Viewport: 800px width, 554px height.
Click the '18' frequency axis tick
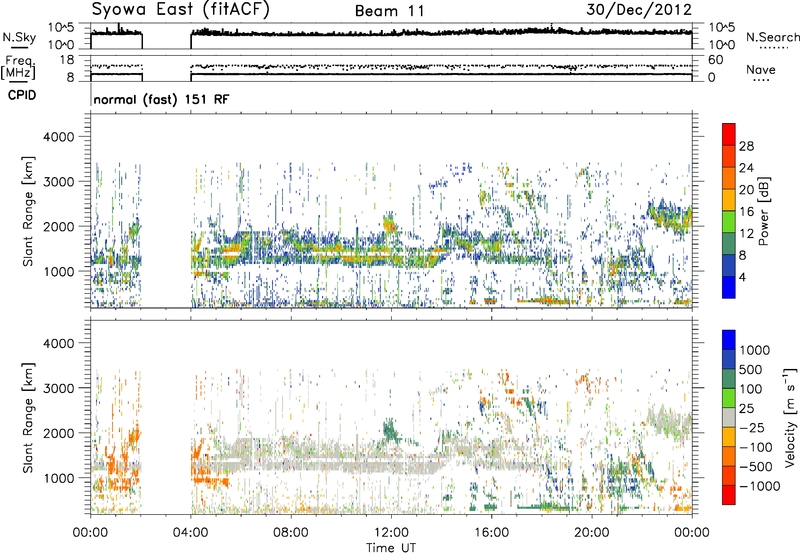[67, 60]
